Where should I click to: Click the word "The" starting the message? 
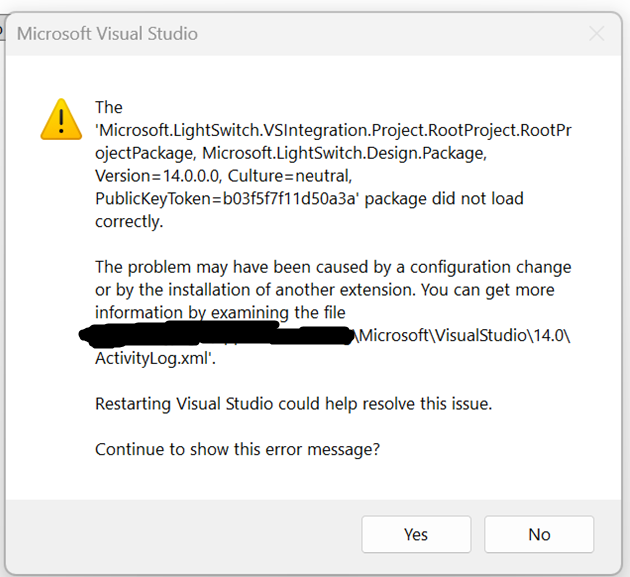coord(109,107)
